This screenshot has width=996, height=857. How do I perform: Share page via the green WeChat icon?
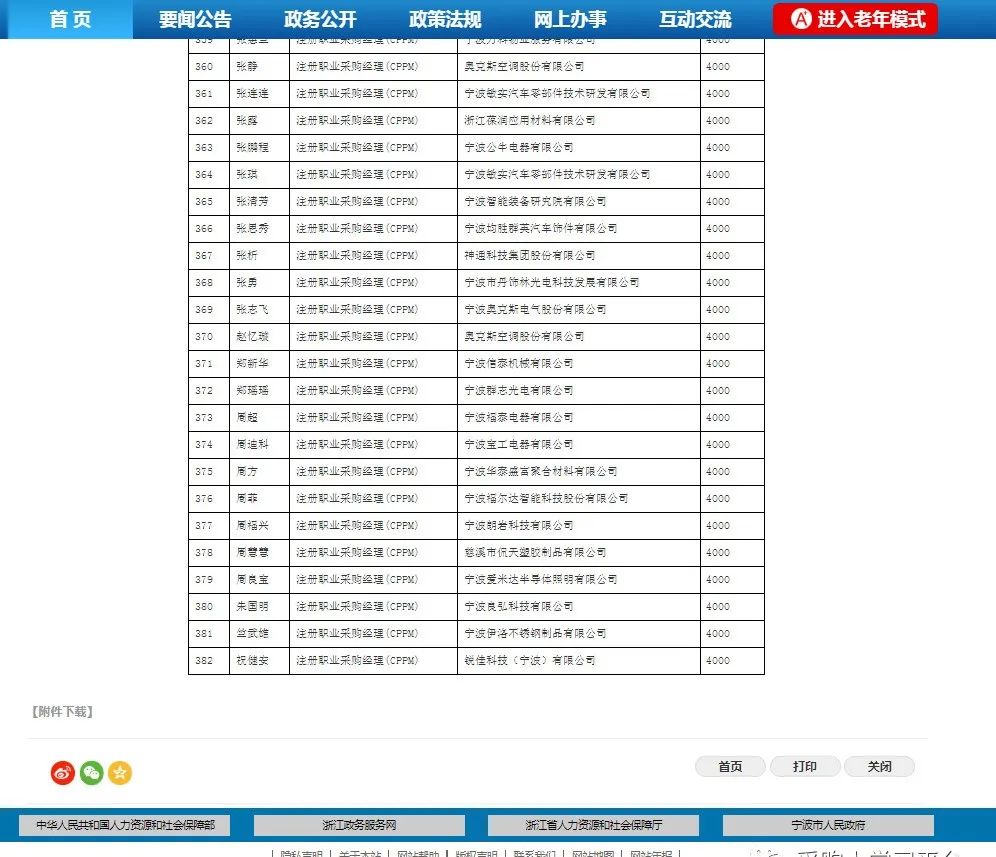coord(91,773)
